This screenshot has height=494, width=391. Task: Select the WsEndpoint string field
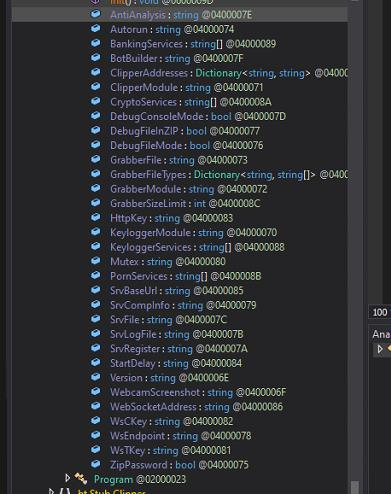tap(180, 436)
